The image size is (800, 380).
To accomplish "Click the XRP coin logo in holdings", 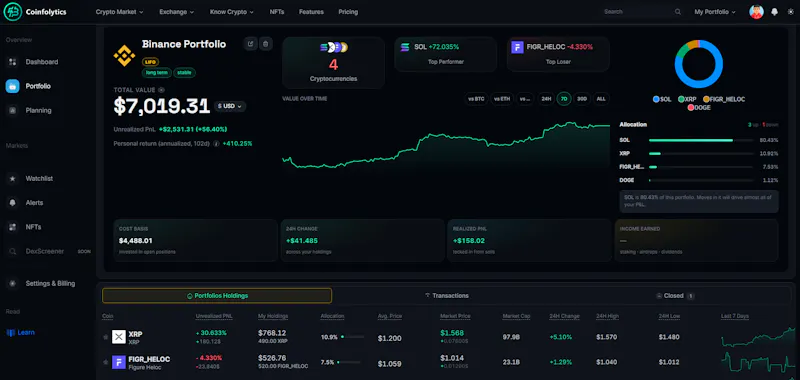I will 119,337.
